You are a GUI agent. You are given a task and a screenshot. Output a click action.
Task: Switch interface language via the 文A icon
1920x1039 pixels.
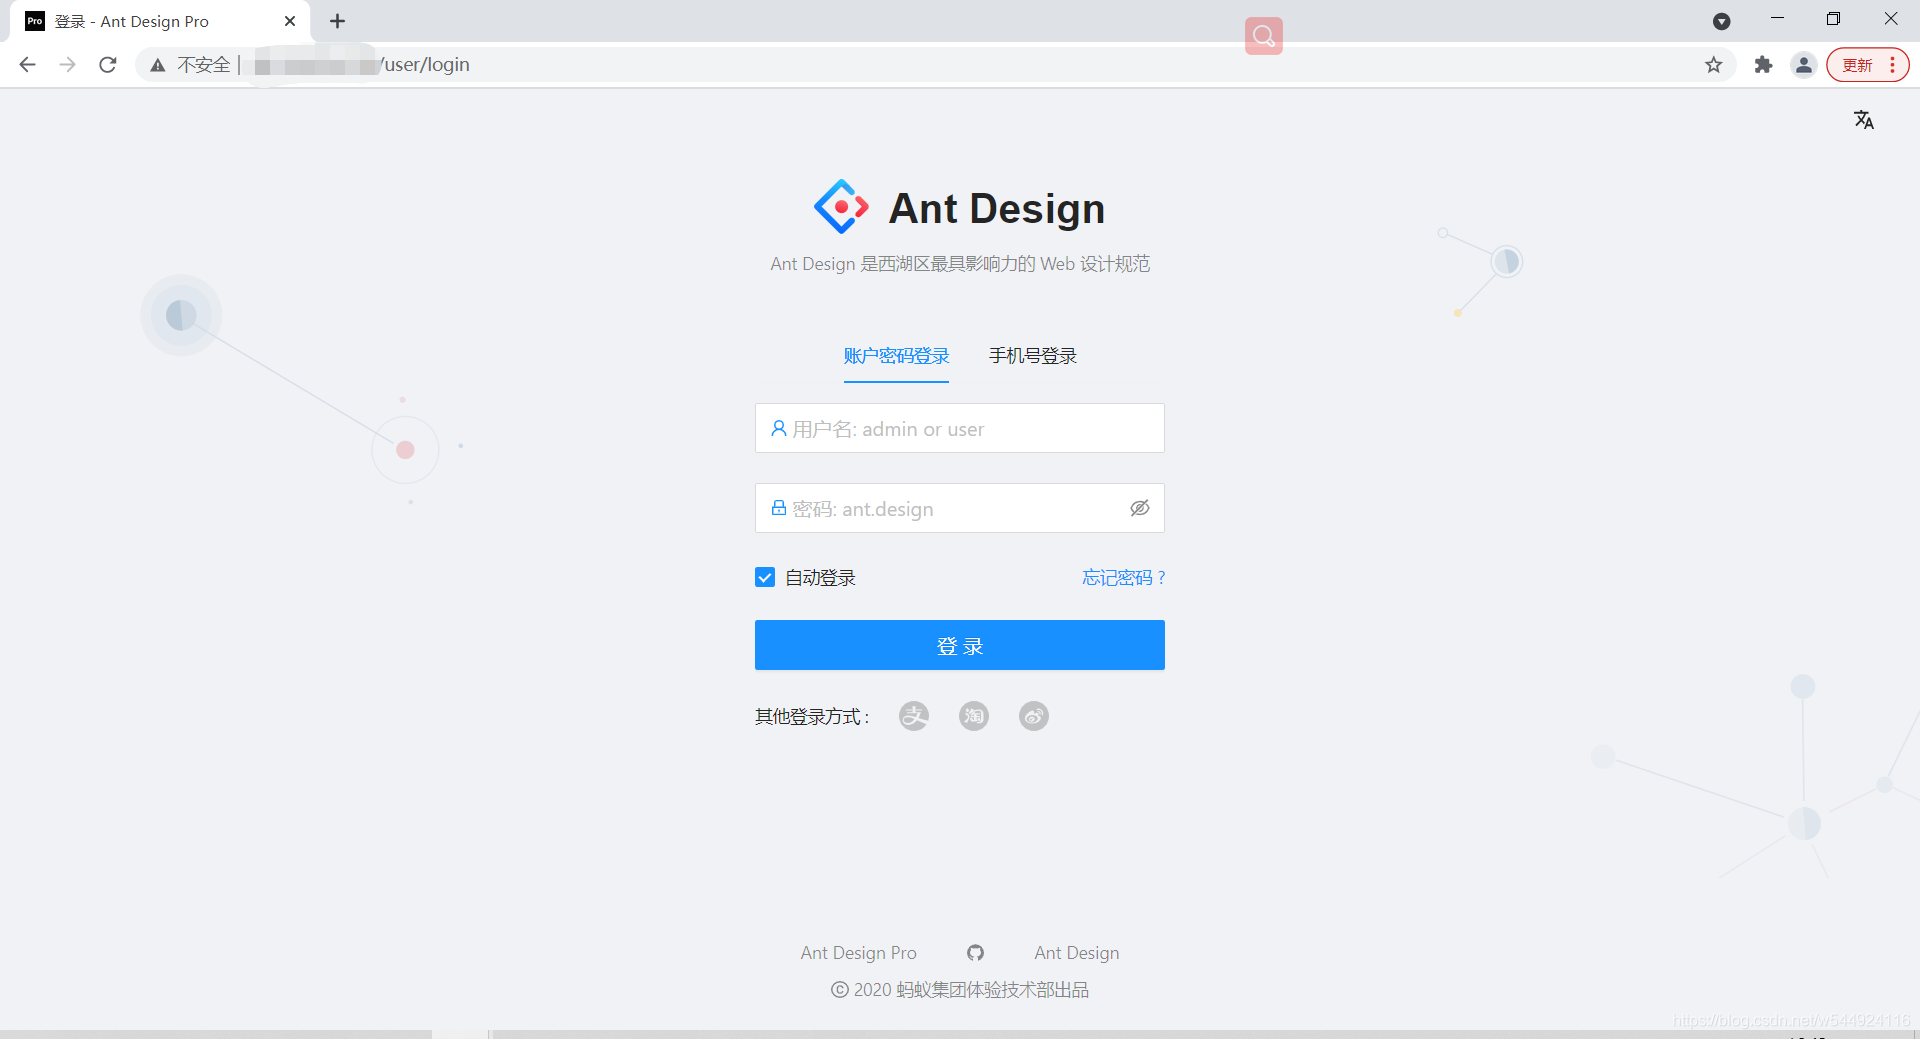click(x=1864, y=120)
